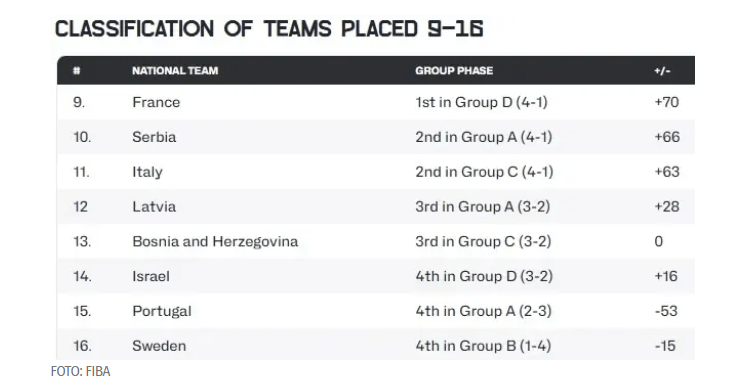Click '2nd in Group A (4-1)' cell
The height and width of the screenshot is (392, 751).
[484, 137]
